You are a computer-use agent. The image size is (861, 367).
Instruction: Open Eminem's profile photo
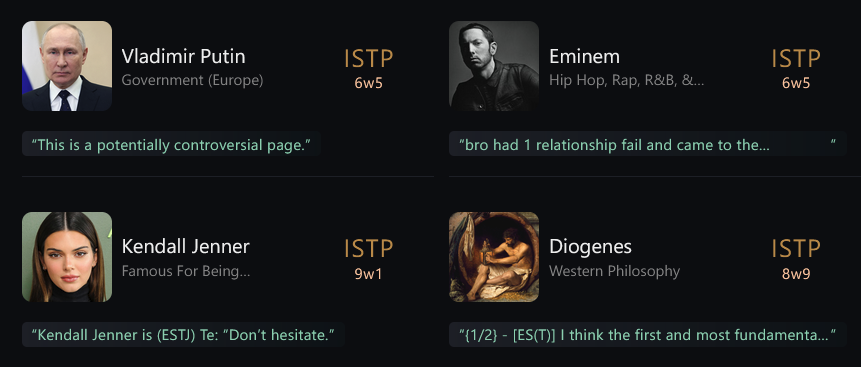click(x=494, y=66)
